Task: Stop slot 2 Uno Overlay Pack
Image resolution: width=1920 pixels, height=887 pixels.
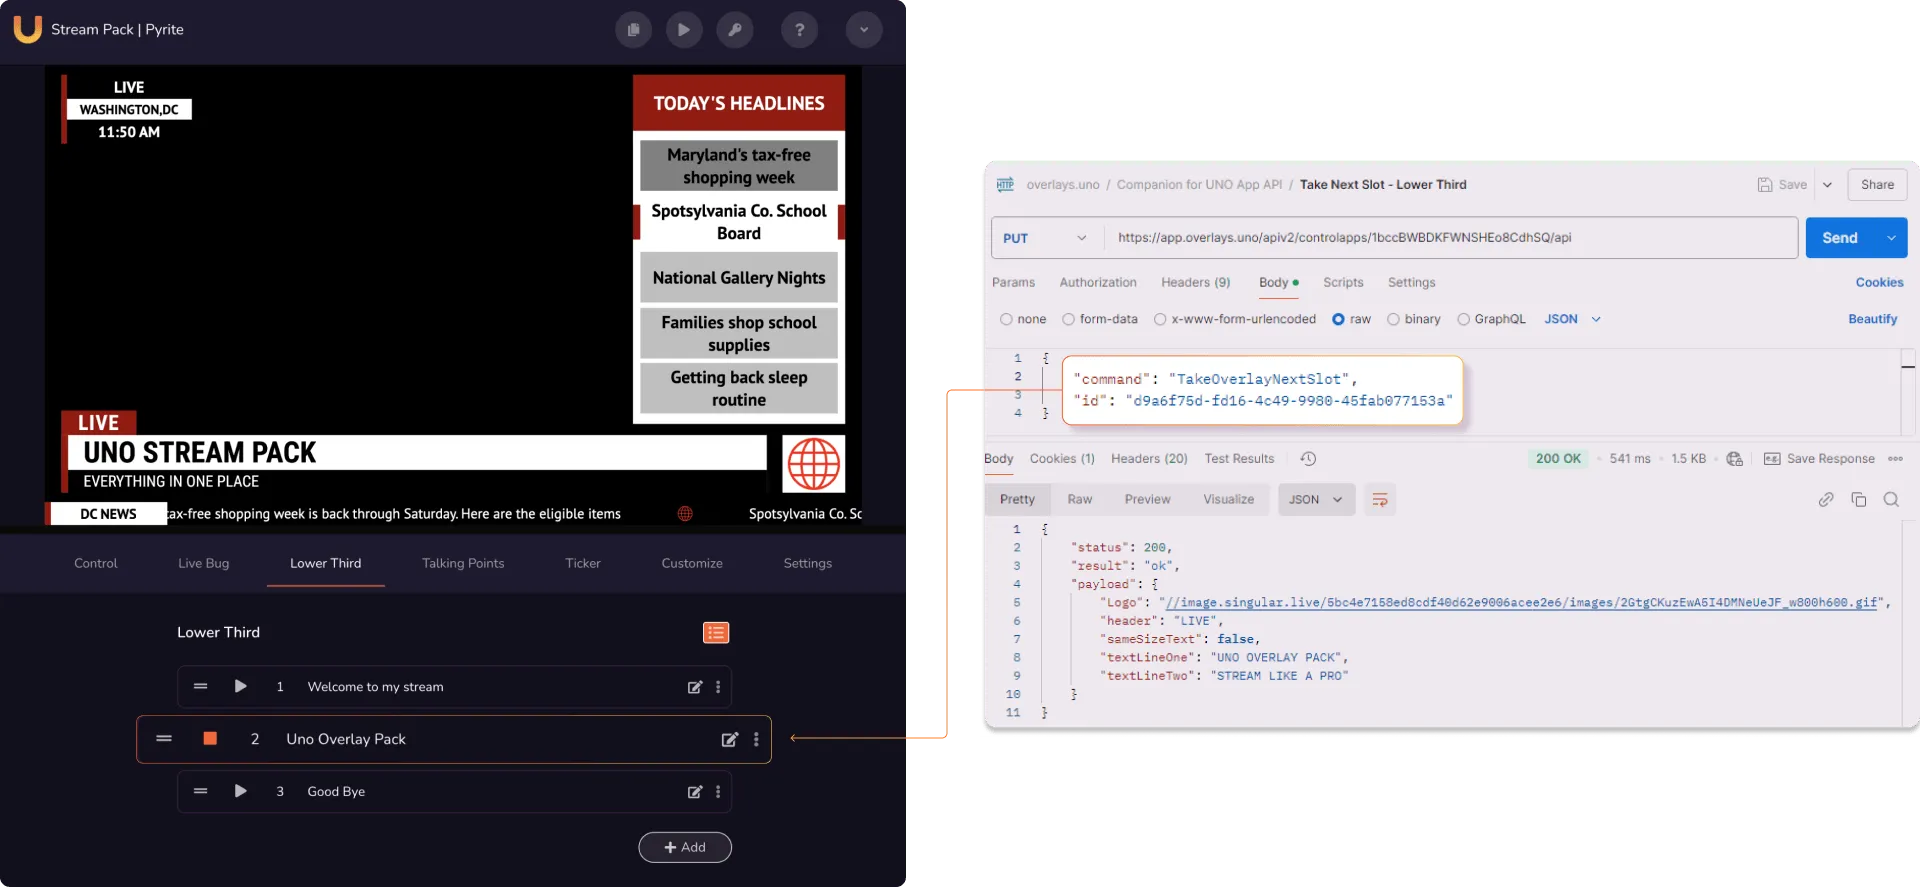Action: coord(210,738)
